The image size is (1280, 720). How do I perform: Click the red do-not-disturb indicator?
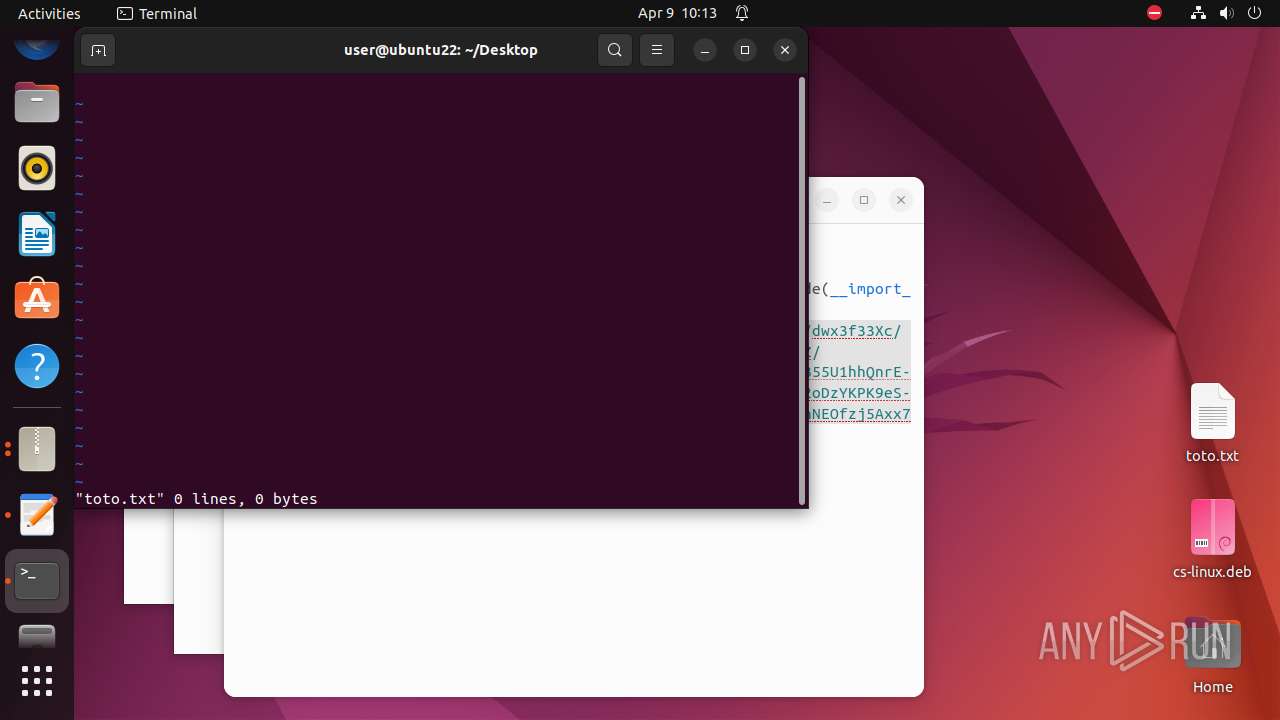(x=1154, y=13)
